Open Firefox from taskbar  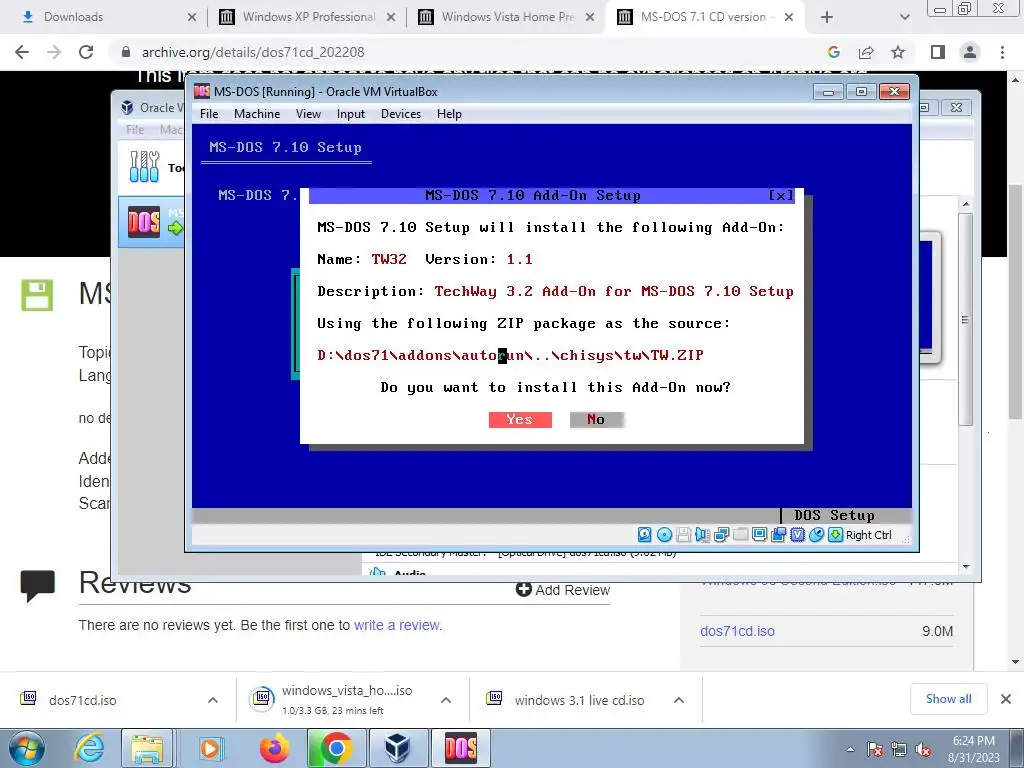274,748
